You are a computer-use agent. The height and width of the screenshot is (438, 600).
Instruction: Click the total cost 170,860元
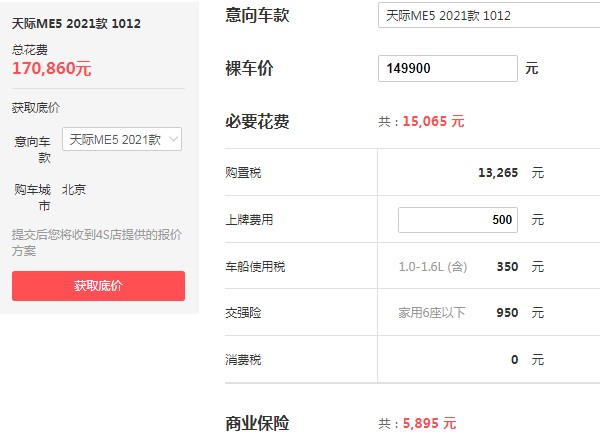52,68
